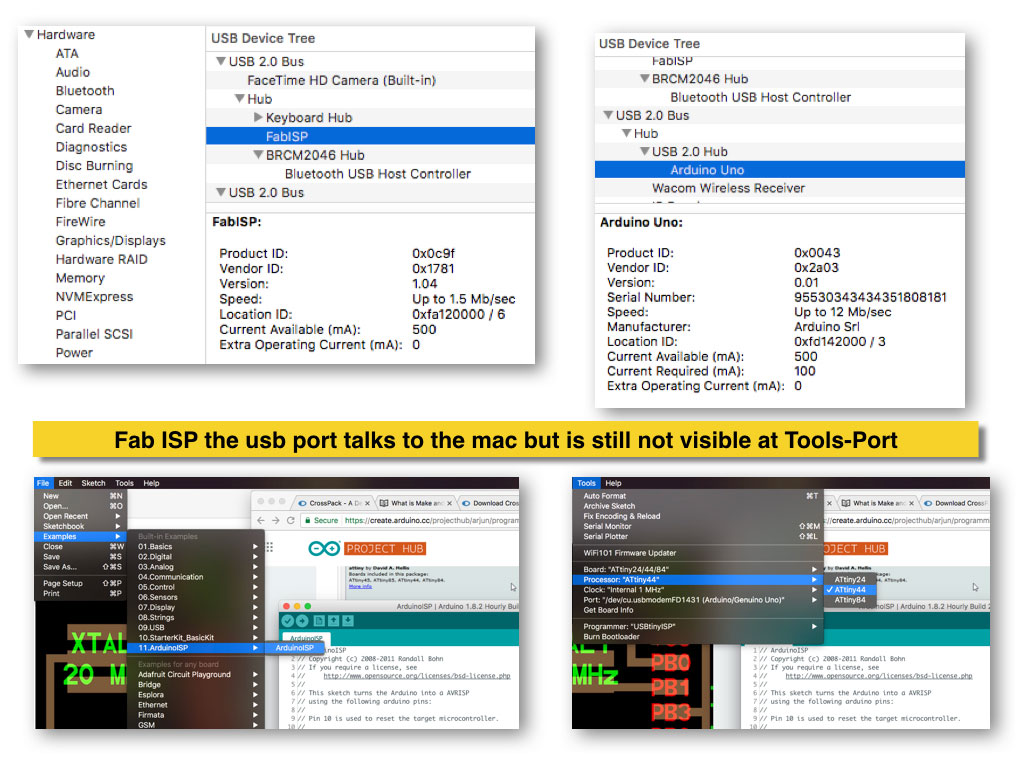Choose Serial Monitor in the Tools menu
The width and height of the screenshot is (1024, 768).
coord(697,526)
